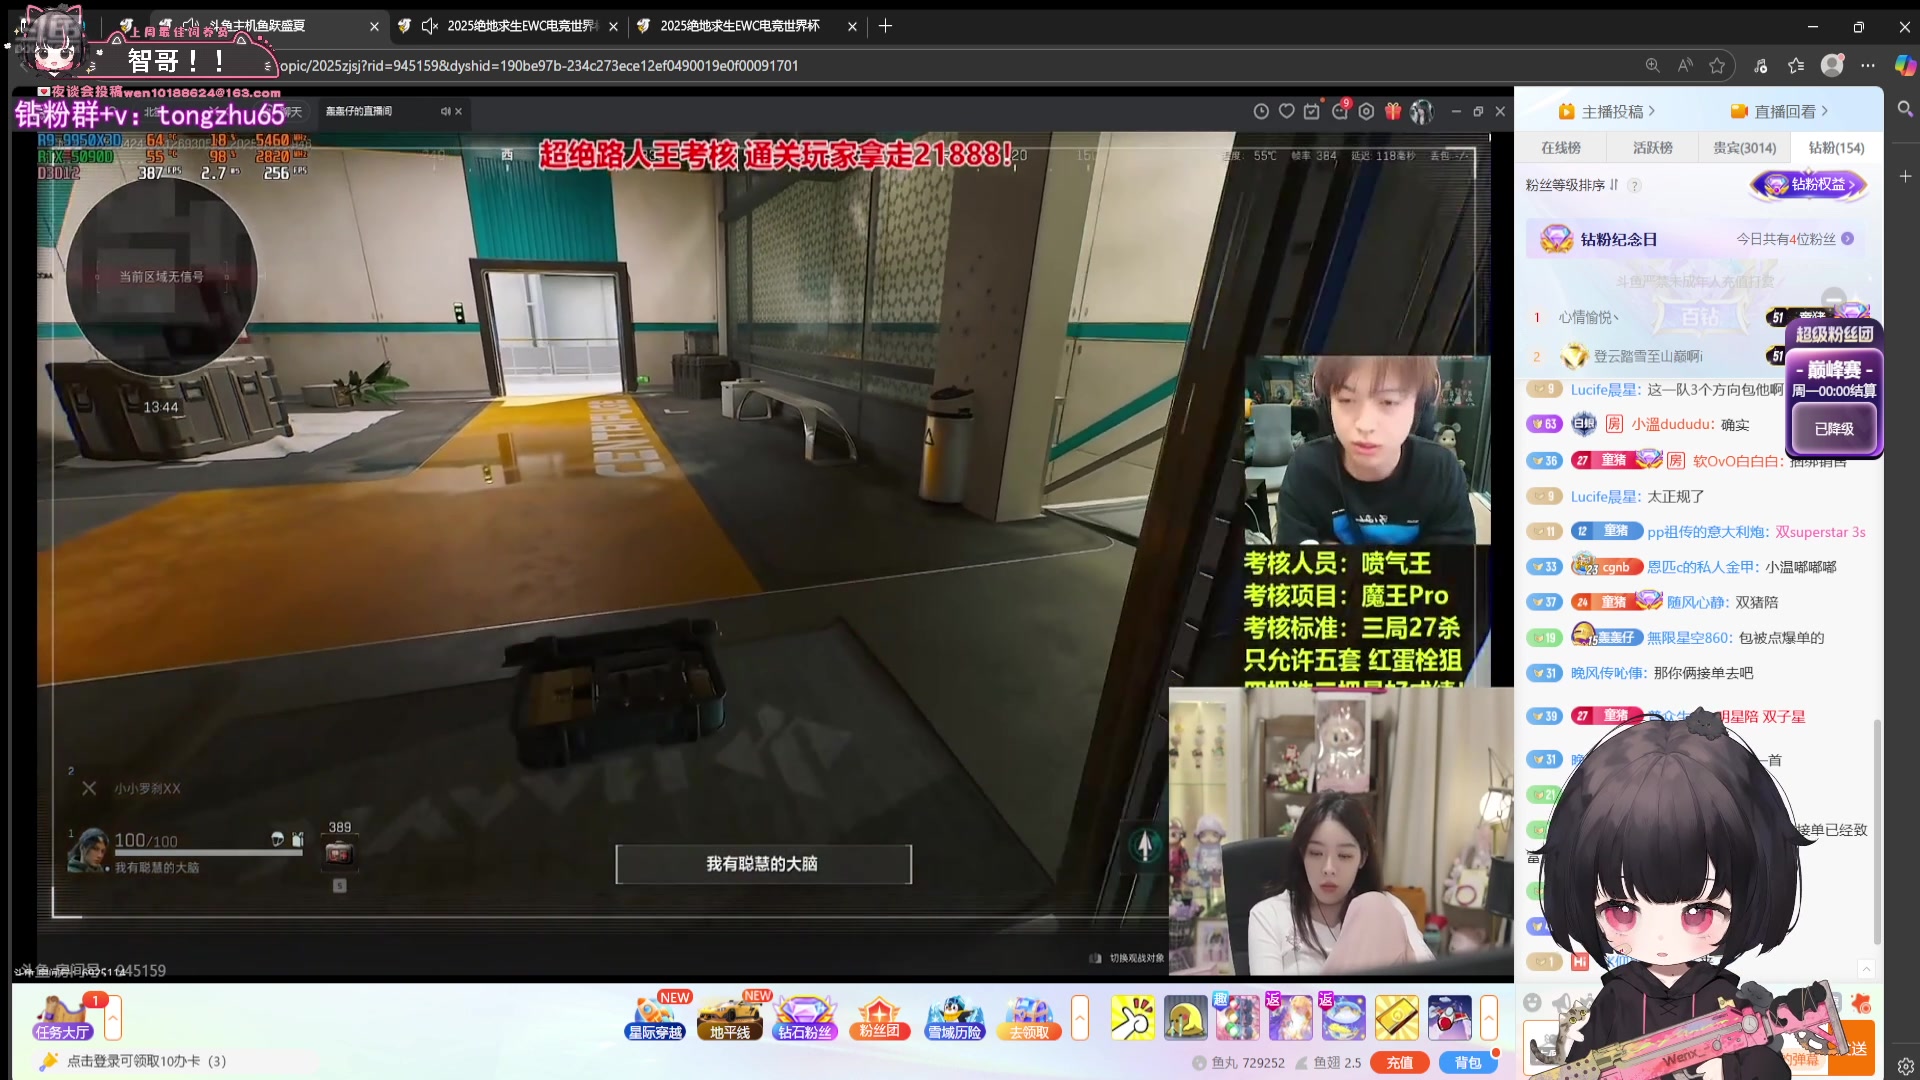Expand the arrow next to 任务大厅
The height and width of the screenshot is (1080, 1920).
[113, 1018]
